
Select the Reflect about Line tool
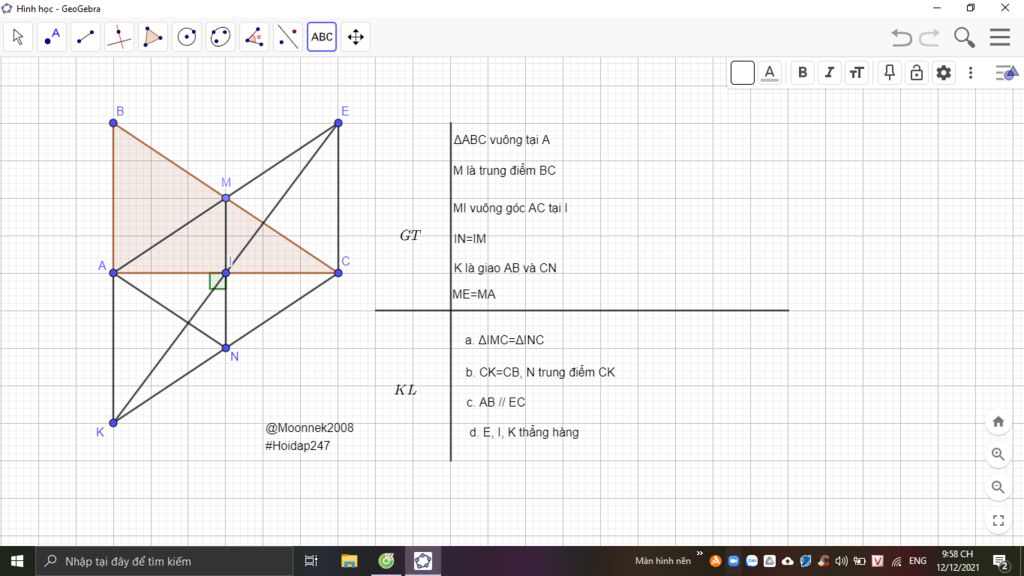point(288,37)
